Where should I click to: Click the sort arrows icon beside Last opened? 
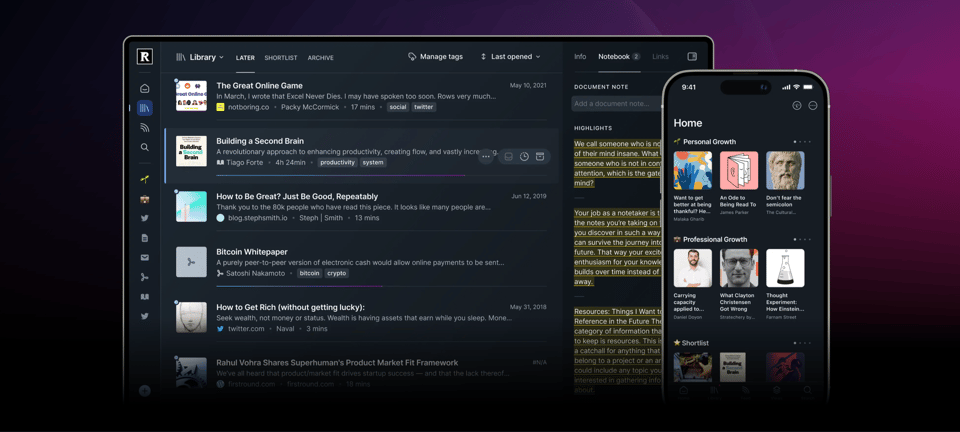(483, 56)
